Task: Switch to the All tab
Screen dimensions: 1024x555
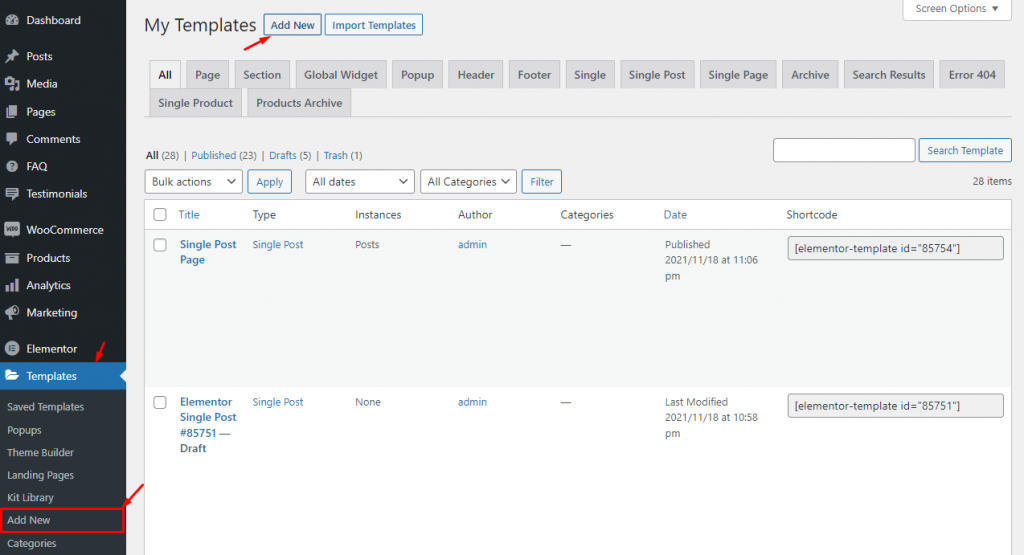Action: [165, 75]
